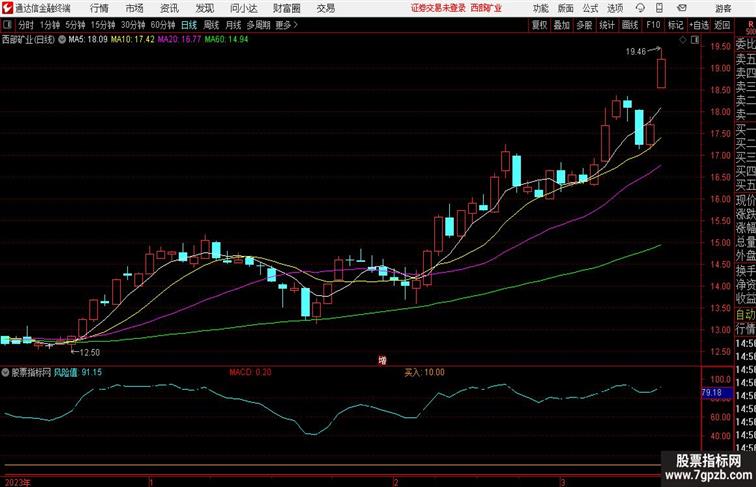Click the 通达信 red logo icon
The height and width of the screenshot is (487, 756).
click(x=7, y=8)
